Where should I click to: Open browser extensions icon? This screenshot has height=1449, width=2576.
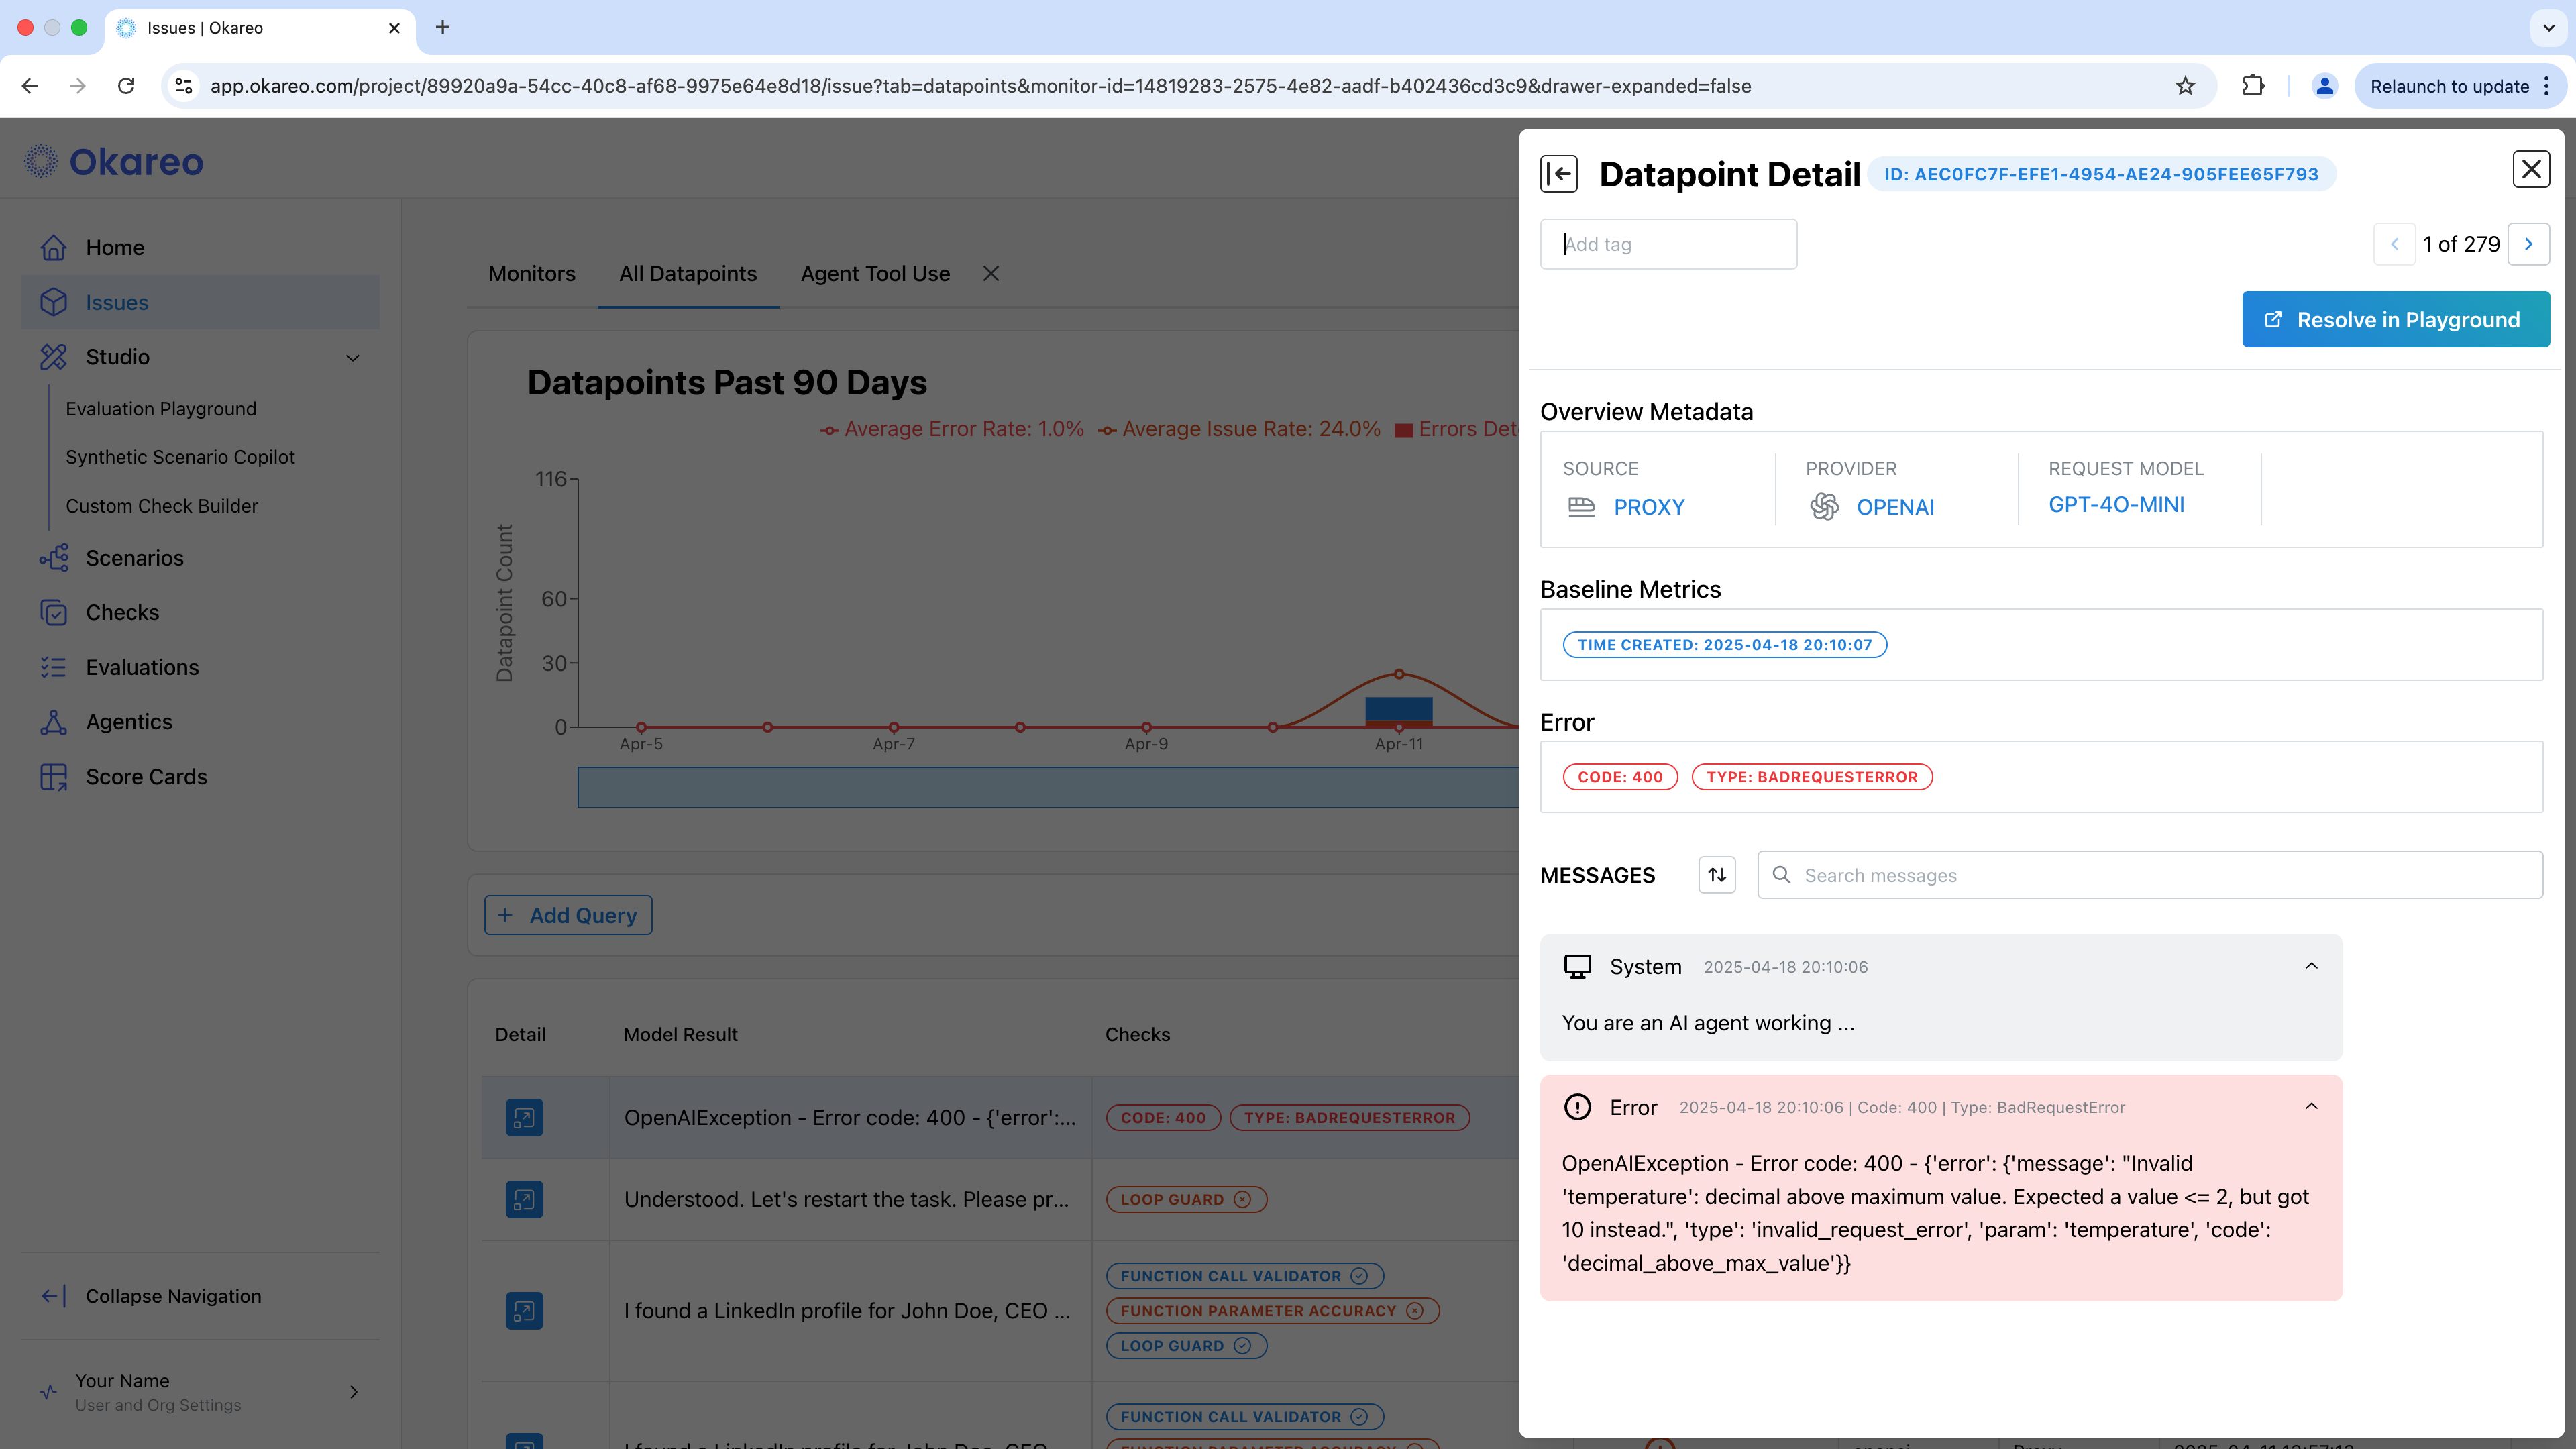click(2253, 86)
